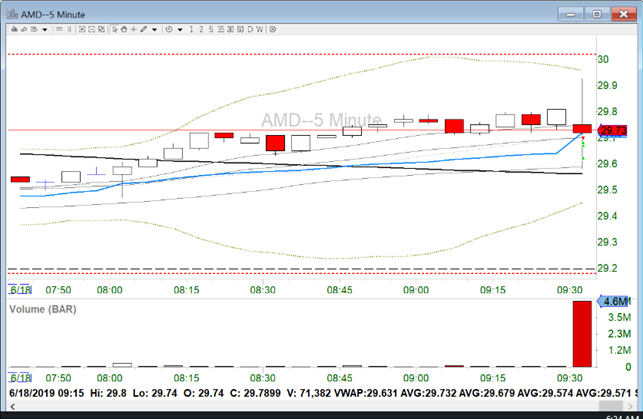Switch to 1 minute timeframe
The image size is (643, 419).
(x=192, y=29)
